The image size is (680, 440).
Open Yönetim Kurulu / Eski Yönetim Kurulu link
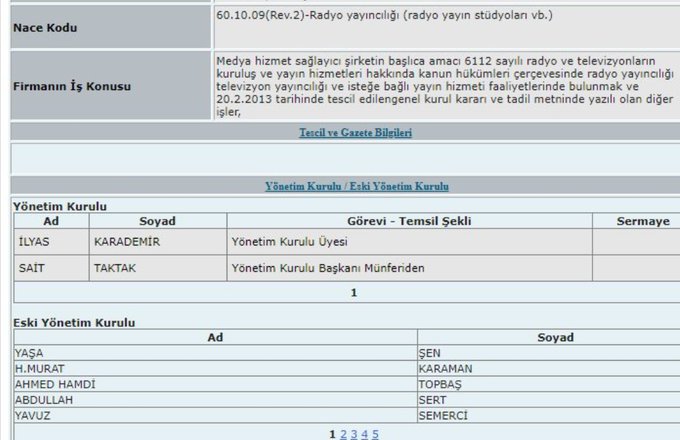tap(357, 187)
